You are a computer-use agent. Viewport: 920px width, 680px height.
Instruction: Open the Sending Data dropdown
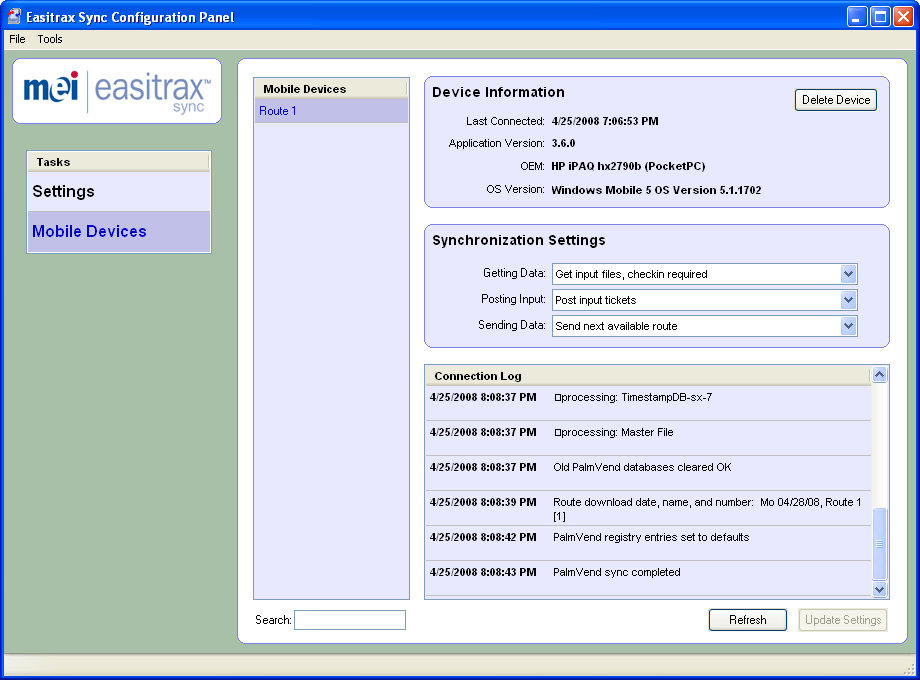pyautogui.click(x=848, y=326)
